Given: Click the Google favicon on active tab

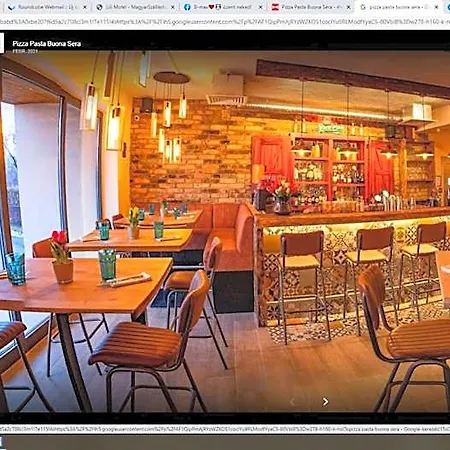Looking at the screenshot, I should [363, 7].
